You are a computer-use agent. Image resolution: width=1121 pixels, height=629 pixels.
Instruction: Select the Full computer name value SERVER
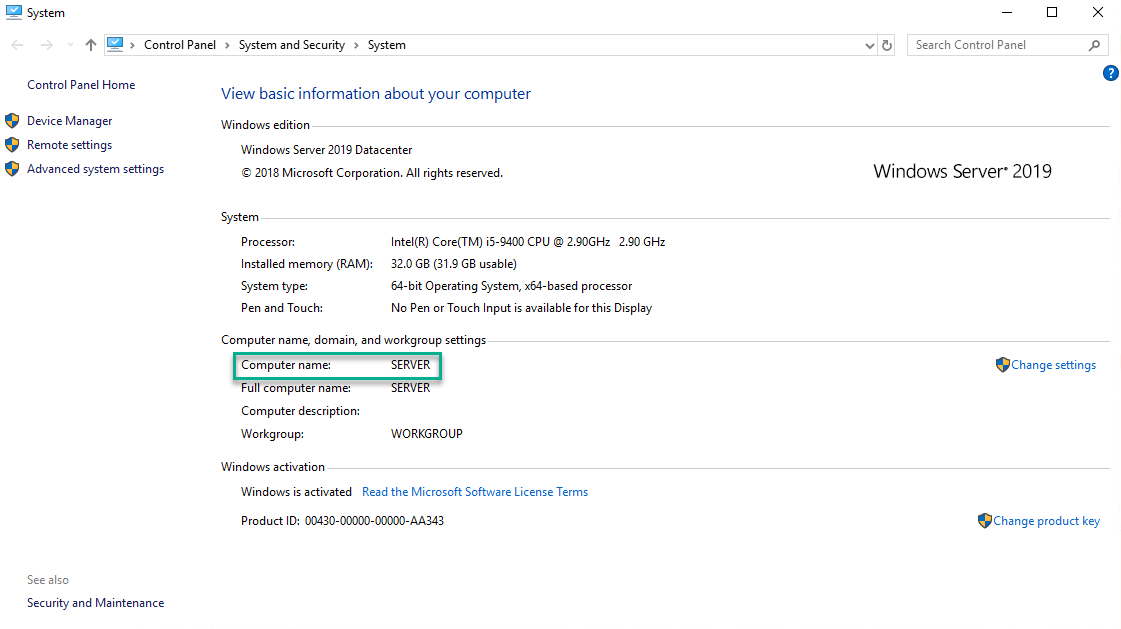click(x=410, y=388)
